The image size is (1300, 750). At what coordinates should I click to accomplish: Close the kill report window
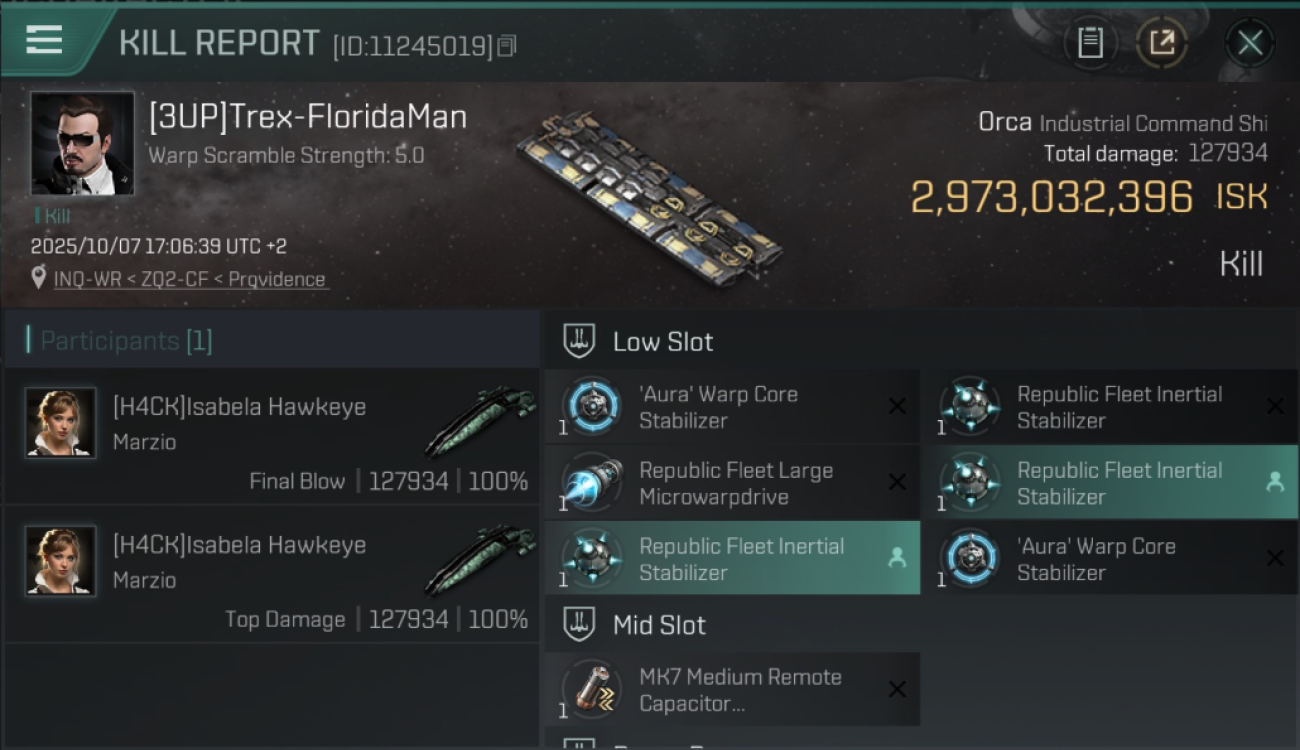(x=1249, y=42)
